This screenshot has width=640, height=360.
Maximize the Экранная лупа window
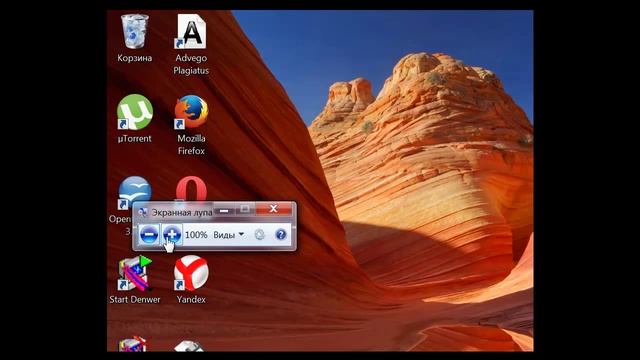pyautogui.click(x=245, y=209)
